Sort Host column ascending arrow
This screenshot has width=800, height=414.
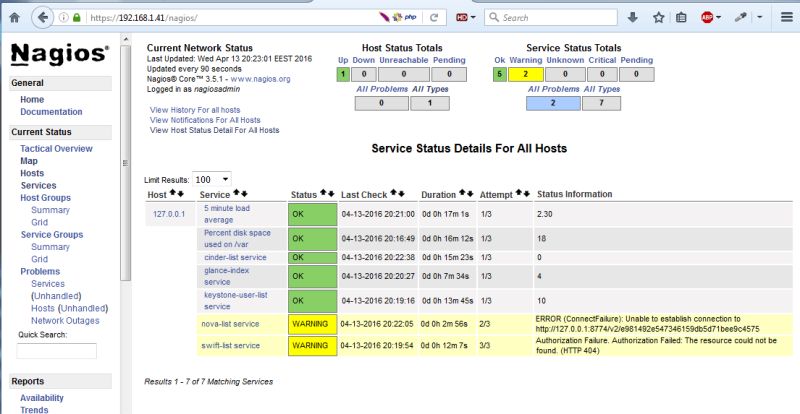172,193
